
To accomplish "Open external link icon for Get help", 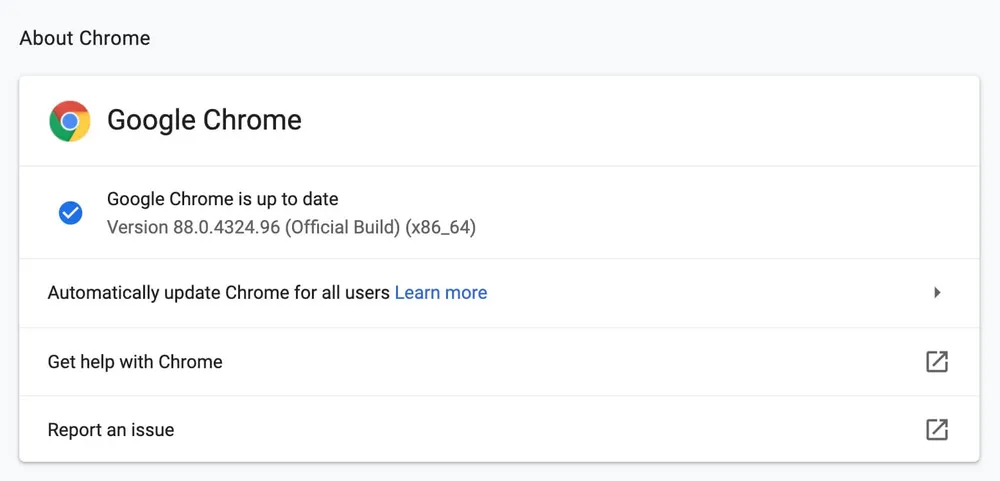I will tap(937, 362).
